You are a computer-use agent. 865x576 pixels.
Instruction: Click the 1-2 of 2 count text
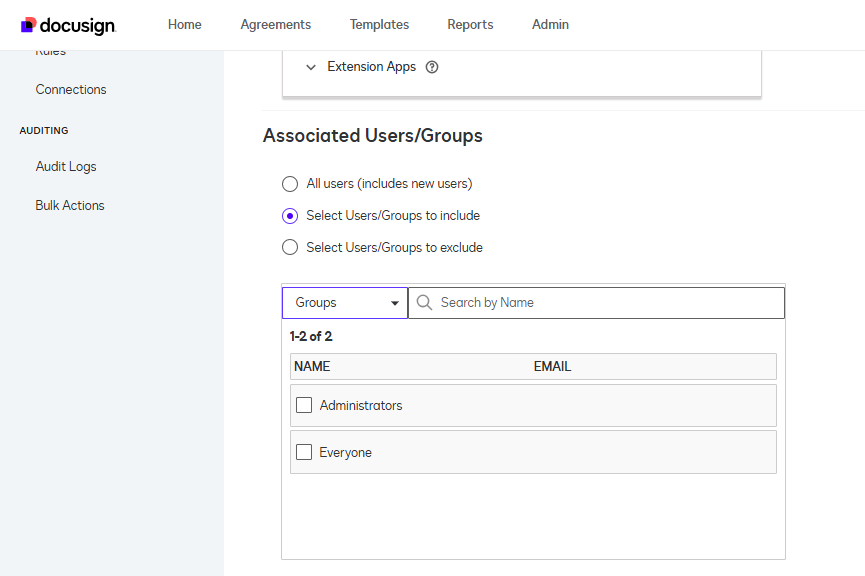point(311,337)
